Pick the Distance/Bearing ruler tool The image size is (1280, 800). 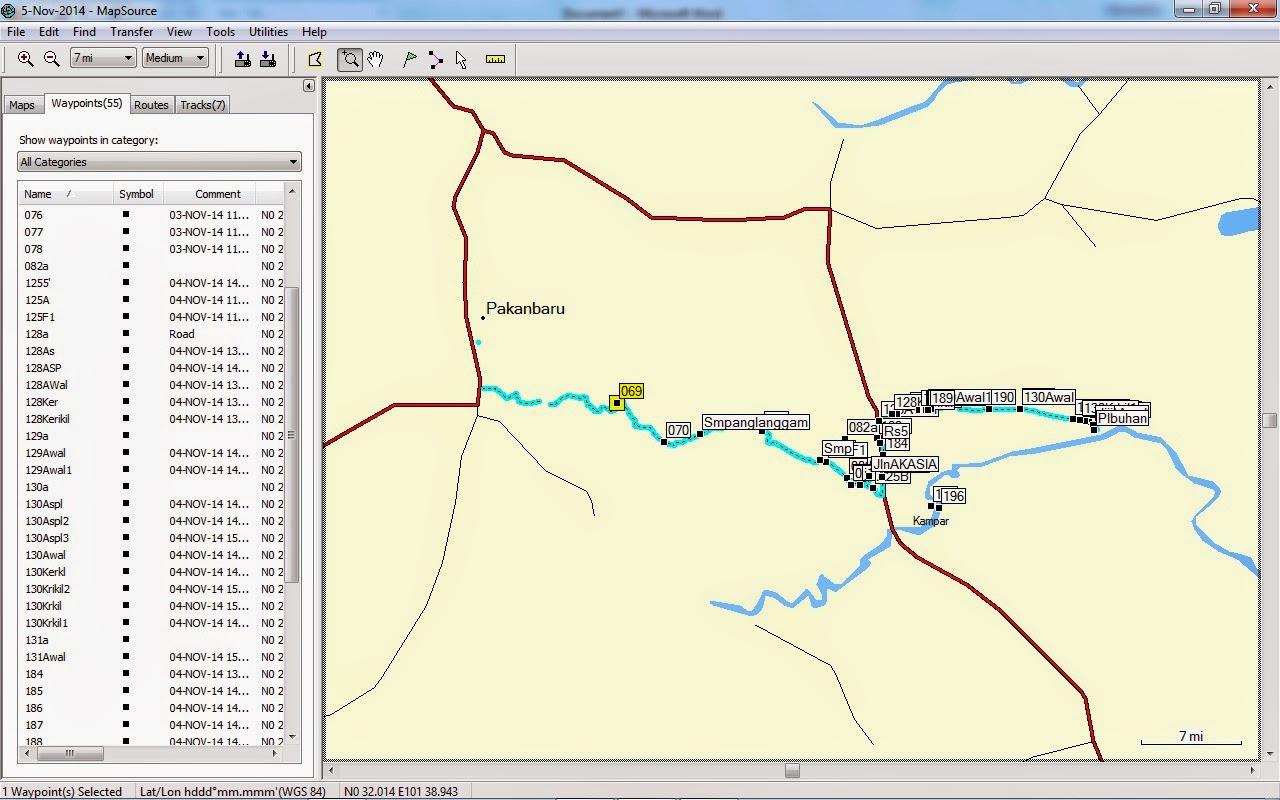[x=494, y=59]
